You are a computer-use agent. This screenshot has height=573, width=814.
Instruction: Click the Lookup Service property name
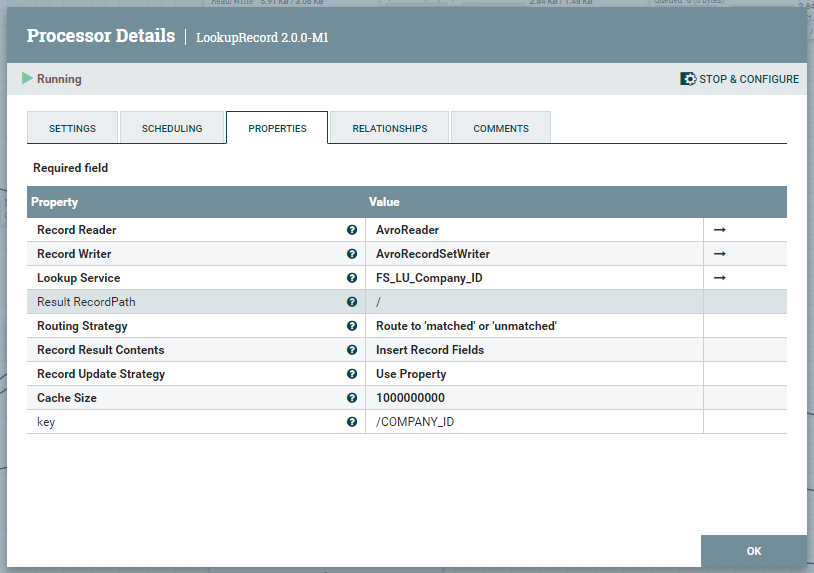[78, 278]
